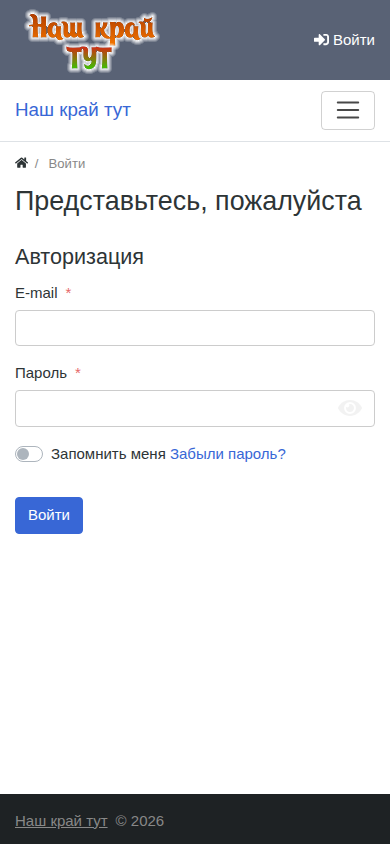Click the 'Авторизация' section heading
The image size is (390, 844).
80,257
